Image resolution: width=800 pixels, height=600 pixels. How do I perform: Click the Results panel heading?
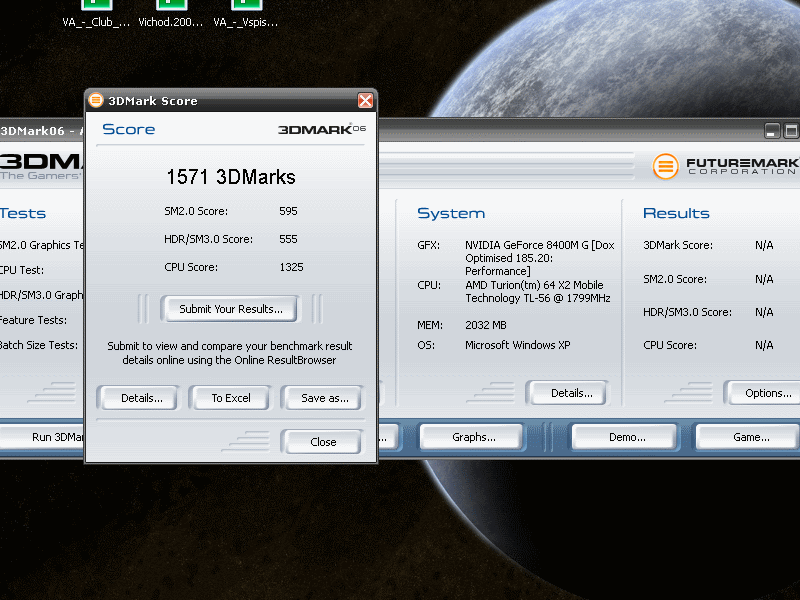click(x=676, y=213)
